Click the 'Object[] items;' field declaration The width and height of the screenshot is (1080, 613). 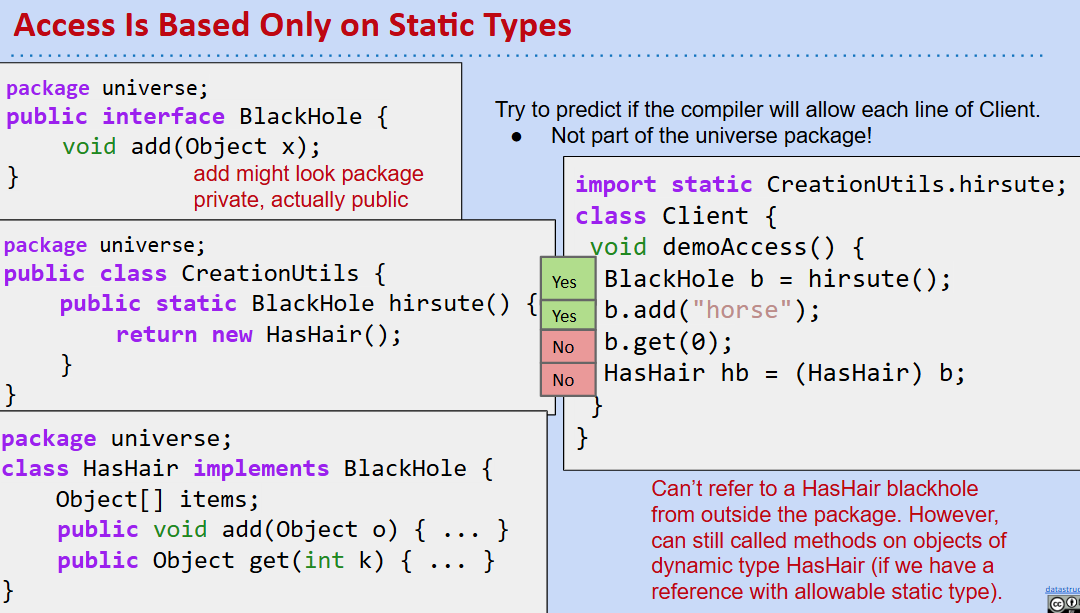(157, 499)
